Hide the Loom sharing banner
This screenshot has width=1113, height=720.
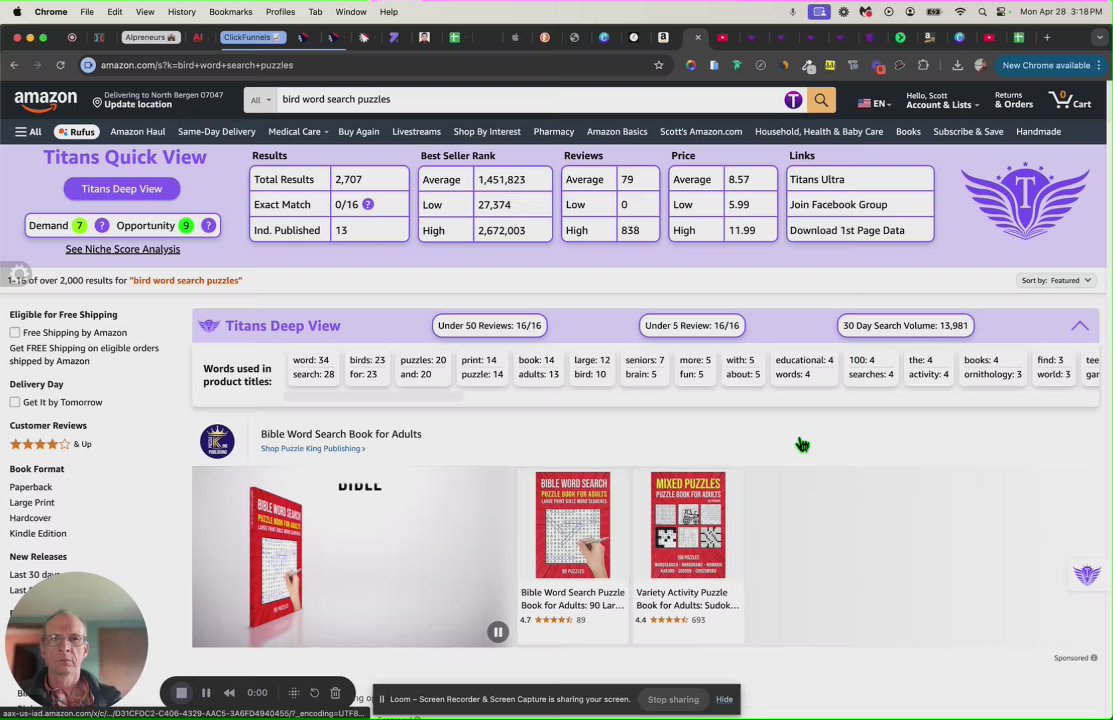tap(724, 699)
